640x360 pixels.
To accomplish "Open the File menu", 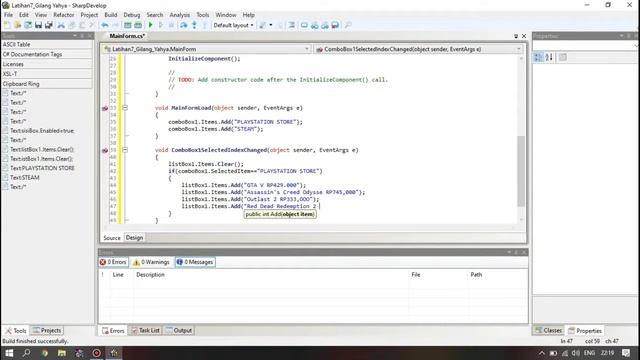I will (x=8, y=15).
